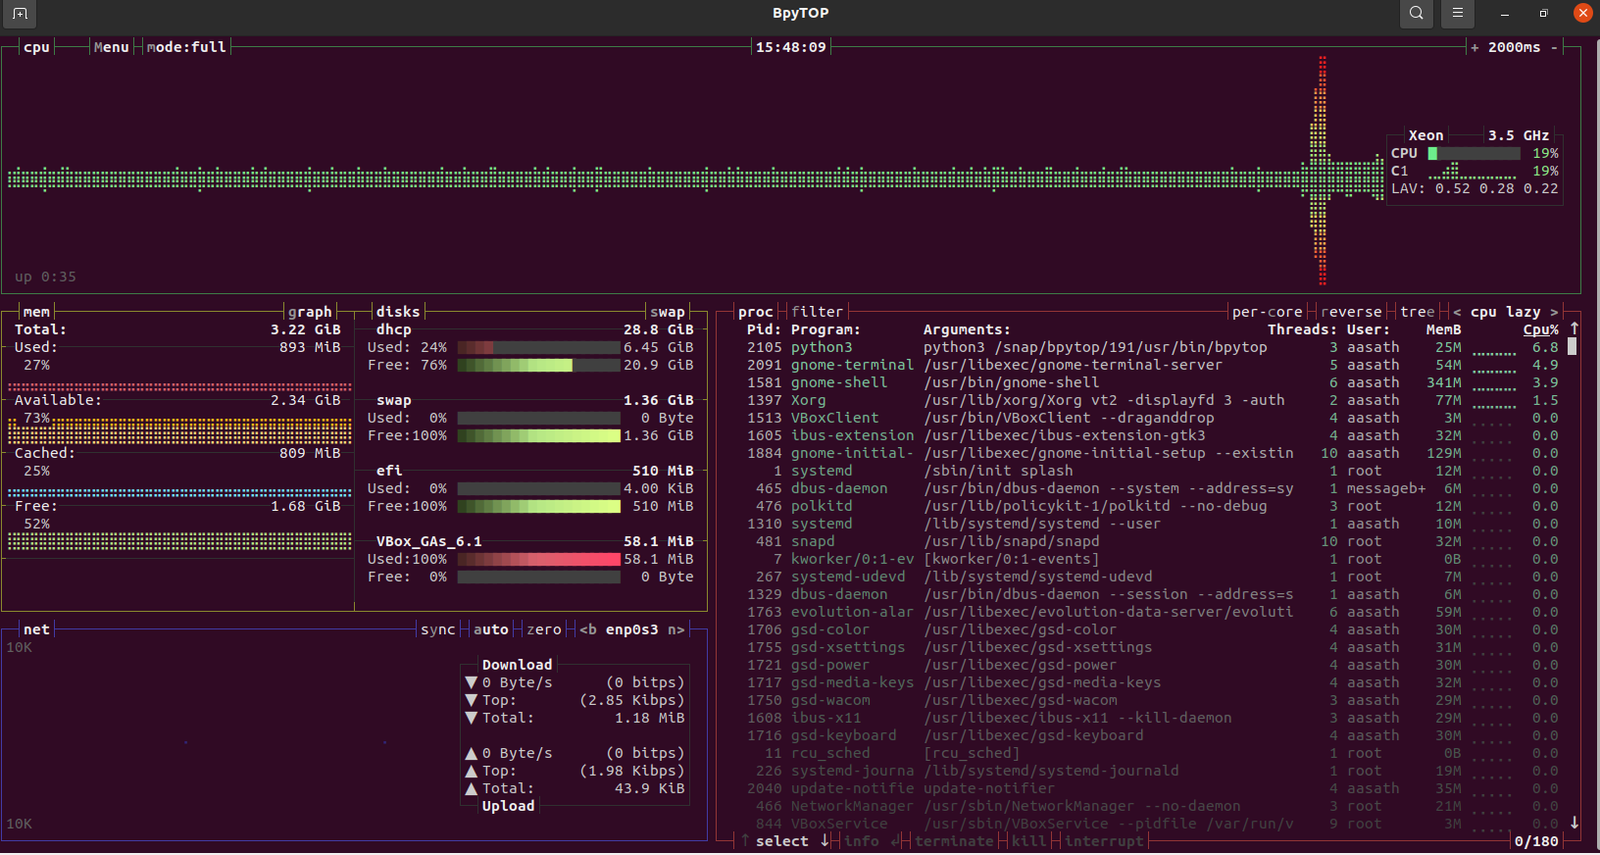Move process selection down with the down arrow next to select

[825, 841]
